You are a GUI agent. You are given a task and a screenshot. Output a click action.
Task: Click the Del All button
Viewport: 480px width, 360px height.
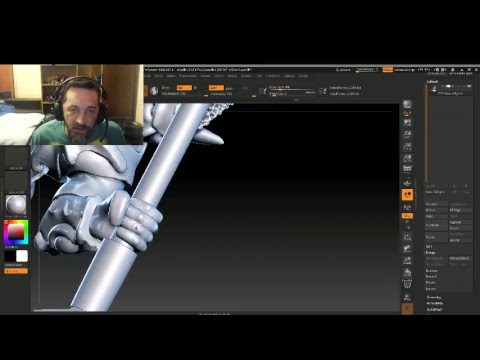click(460, 240)
